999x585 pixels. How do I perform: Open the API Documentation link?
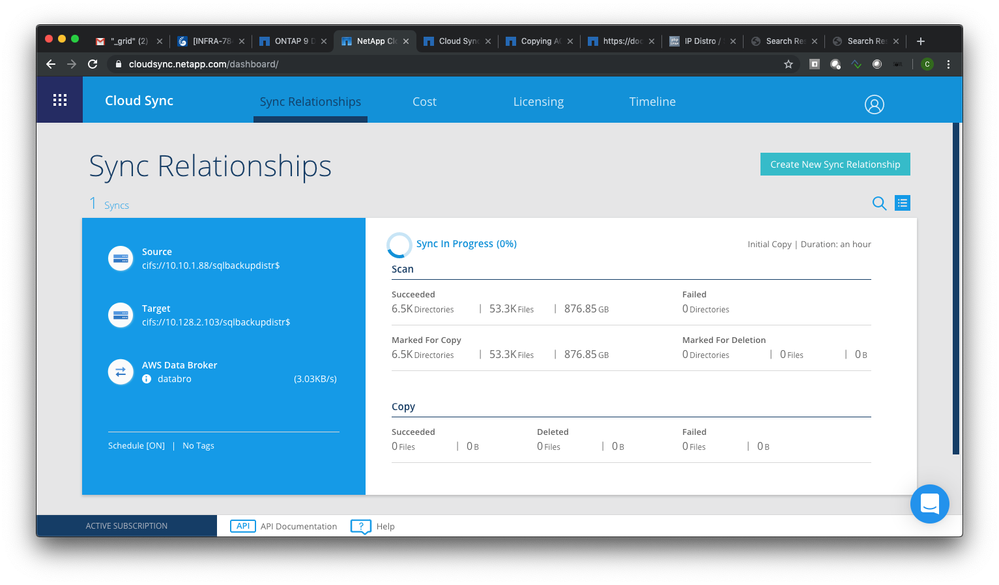pyautogui.click(x=298, y=526)
